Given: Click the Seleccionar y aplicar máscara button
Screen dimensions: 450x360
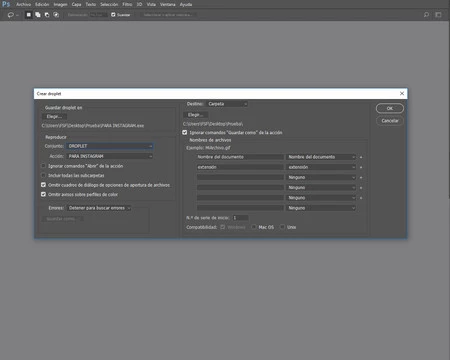Looking at the screenshot, I should pos(168,15).
